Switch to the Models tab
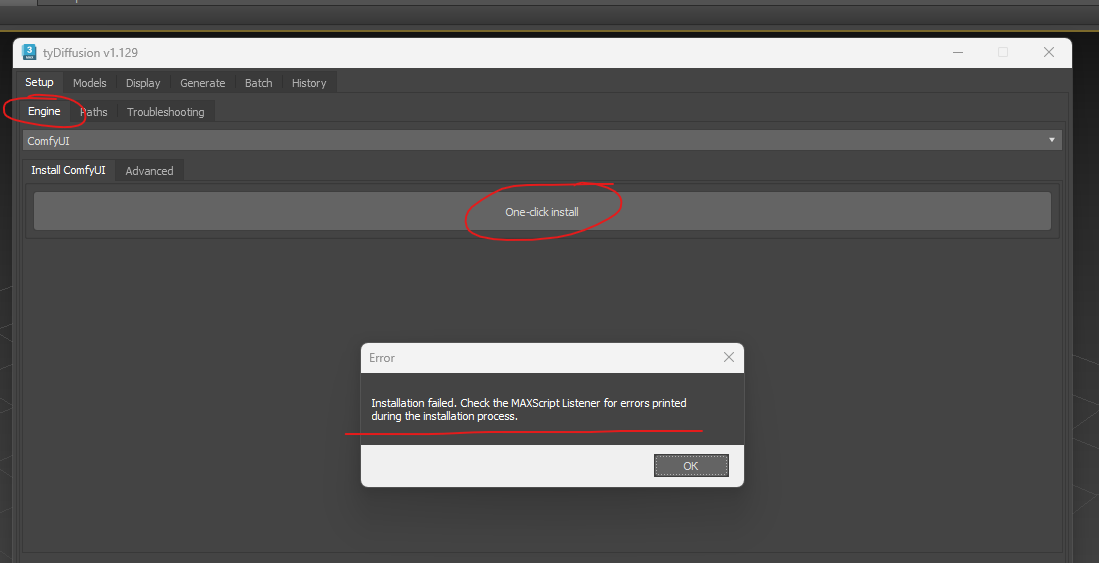 click(x=90, y=83)
